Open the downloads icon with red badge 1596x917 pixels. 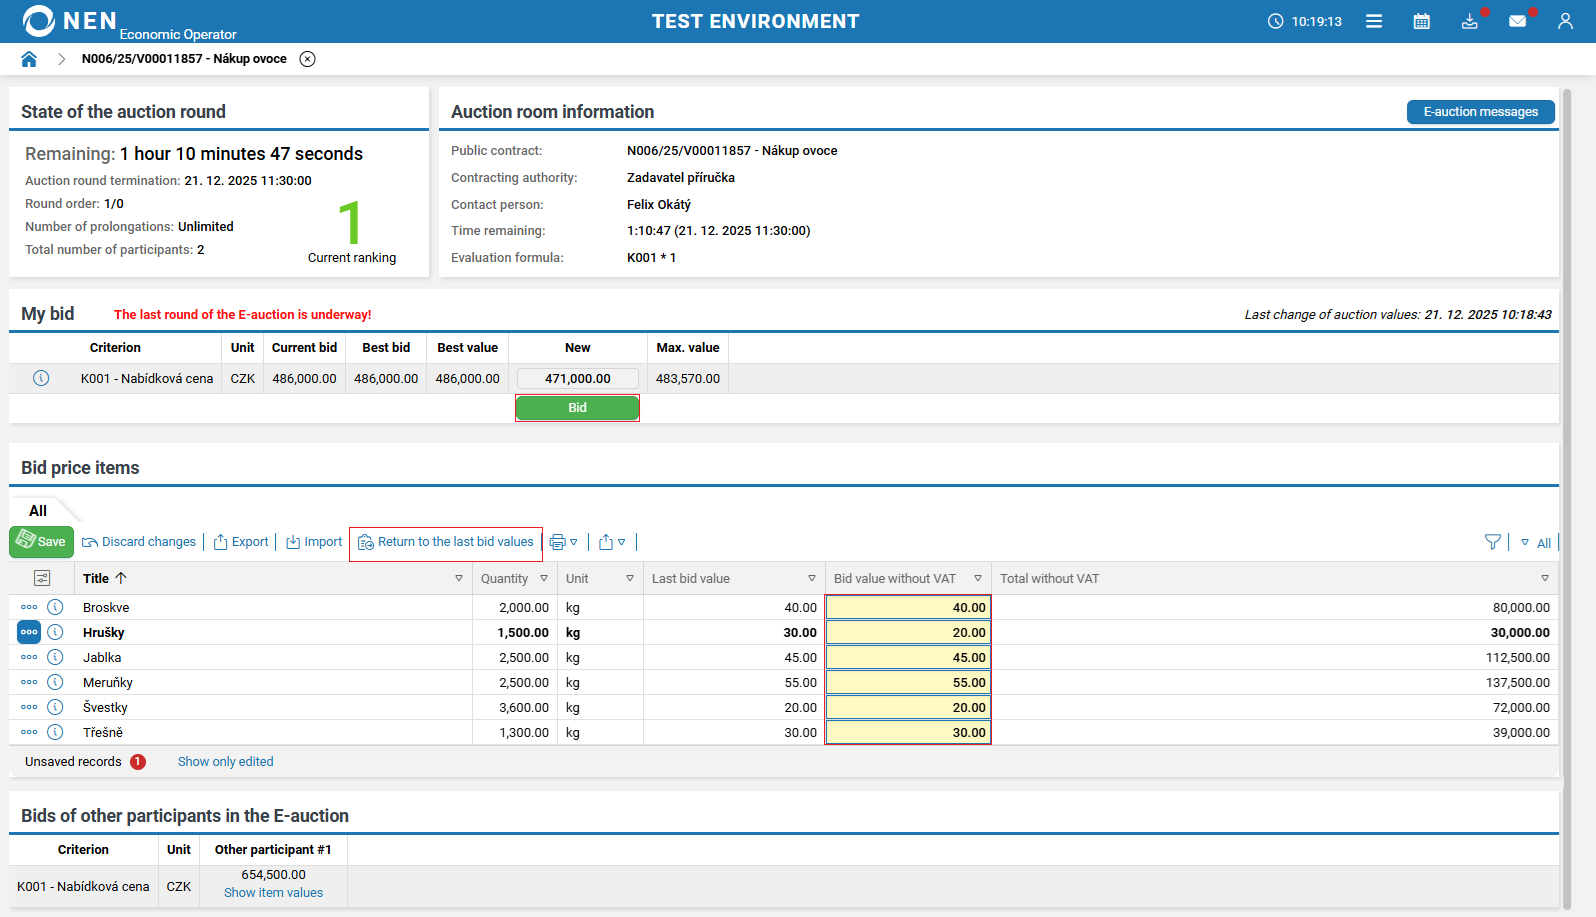[1469, 21]
